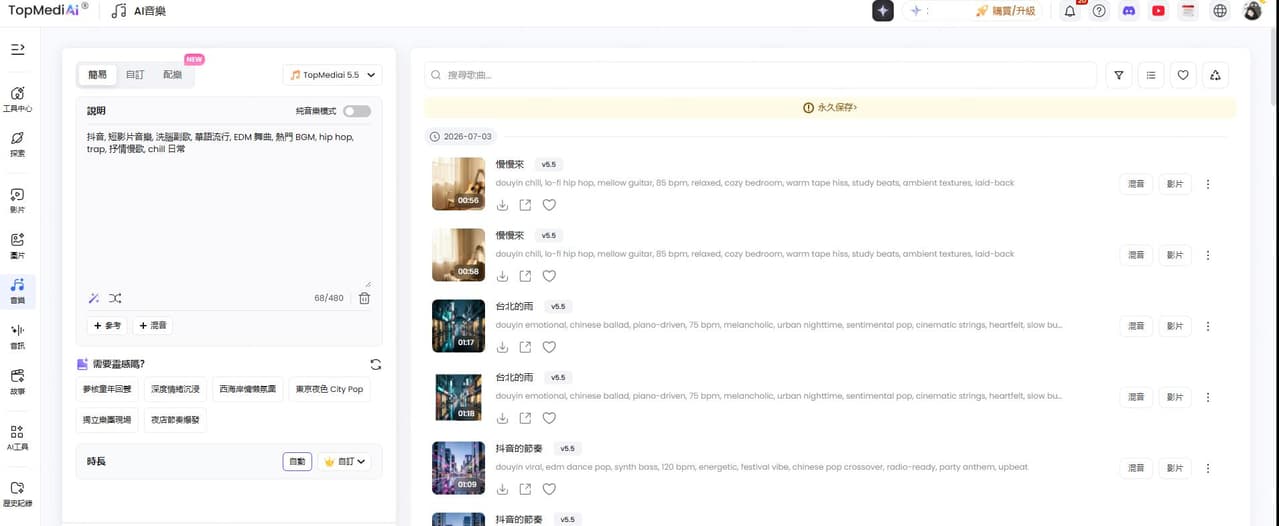Open 探索 in the left sidebar
The width and height of the screenshot is (1279, 526).
click(x=17, y=144)
